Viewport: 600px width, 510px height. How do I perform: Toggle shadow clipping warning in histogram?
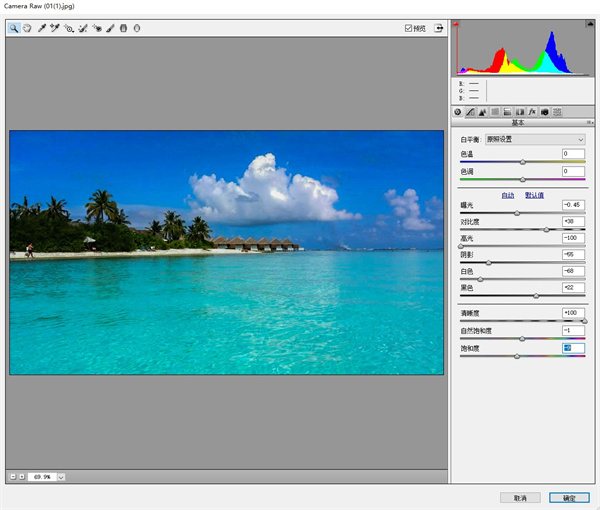pos(457,24)
